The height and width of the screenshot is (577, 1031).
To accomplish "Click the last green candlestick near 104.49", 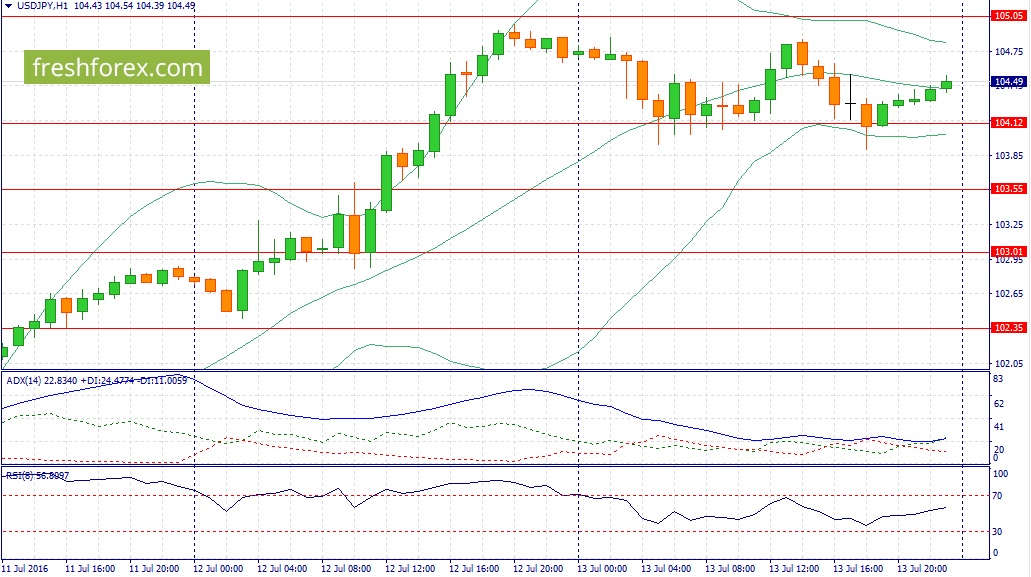I will [x=946, y=84].
